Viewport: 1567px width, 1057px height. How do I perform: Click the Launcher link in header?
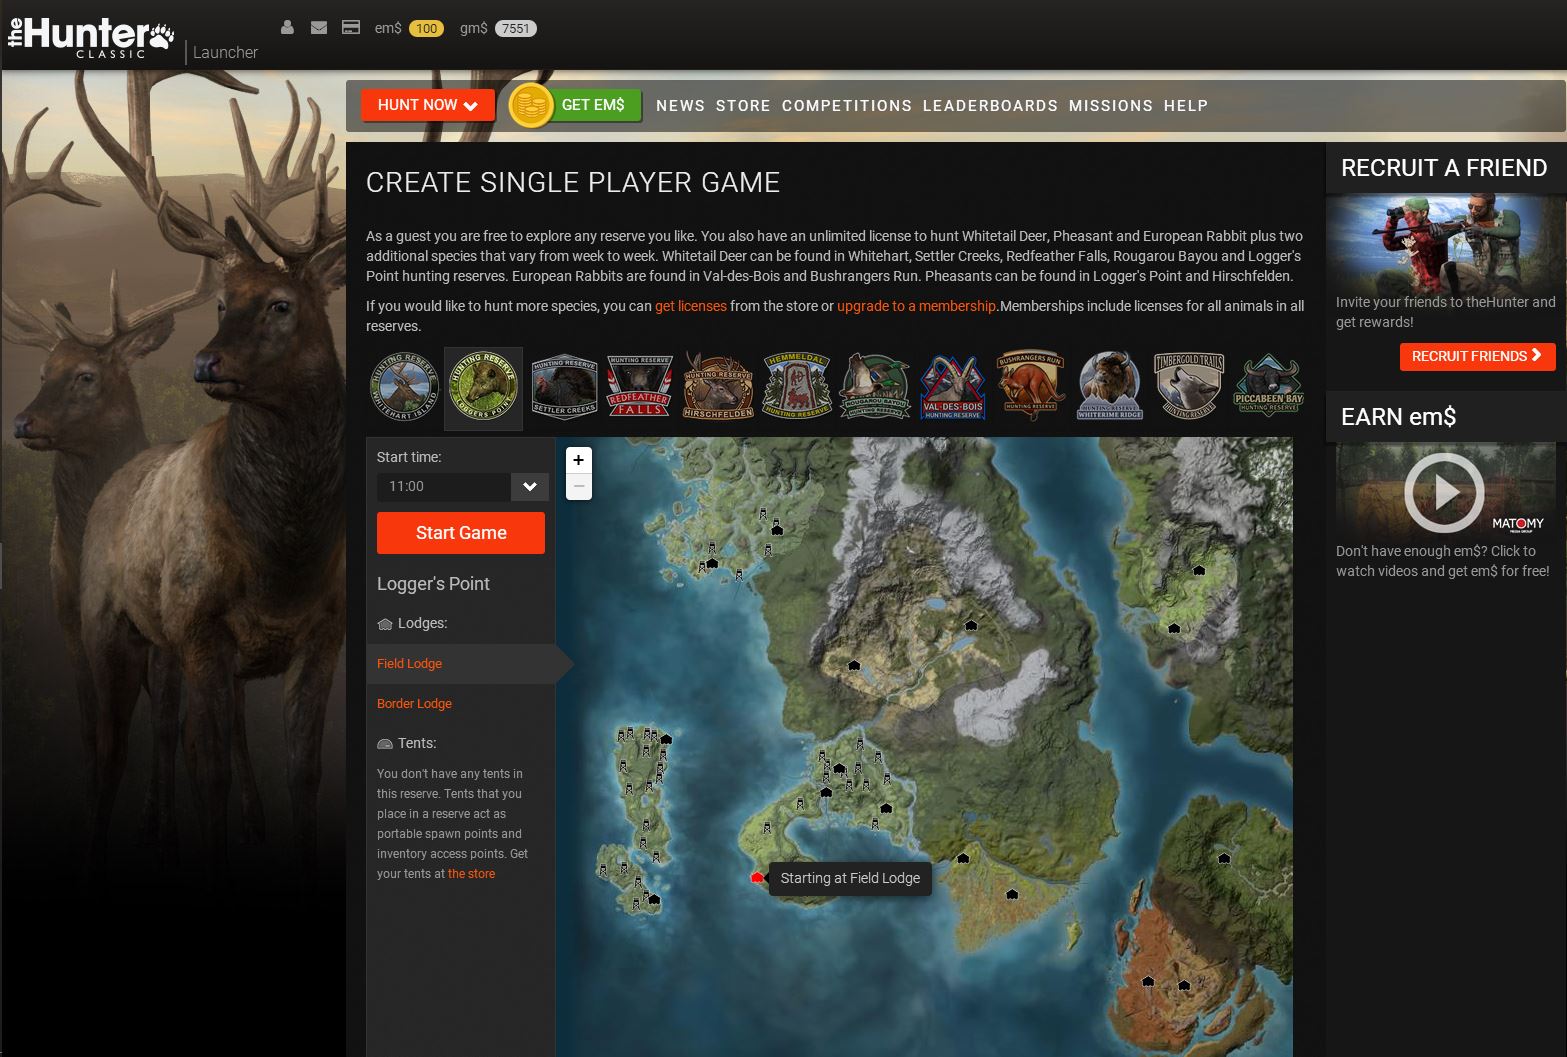(x=225, y=52)
